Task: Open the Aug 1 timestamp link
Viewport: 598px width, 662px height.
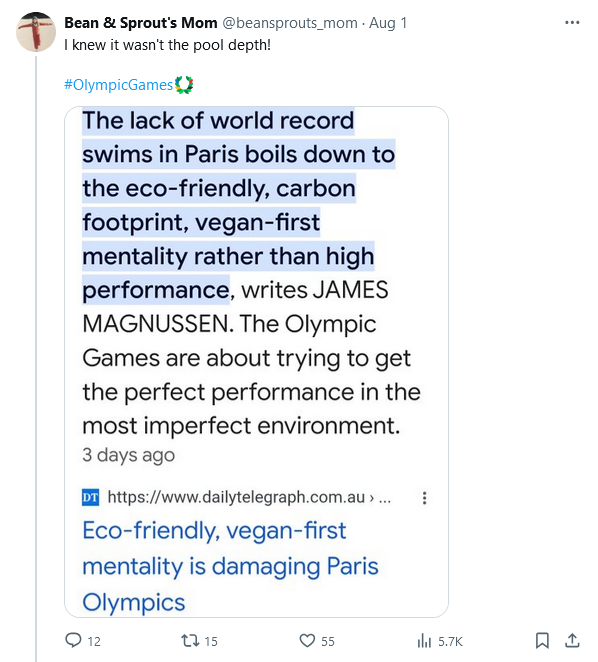Action: click(388, 23)
